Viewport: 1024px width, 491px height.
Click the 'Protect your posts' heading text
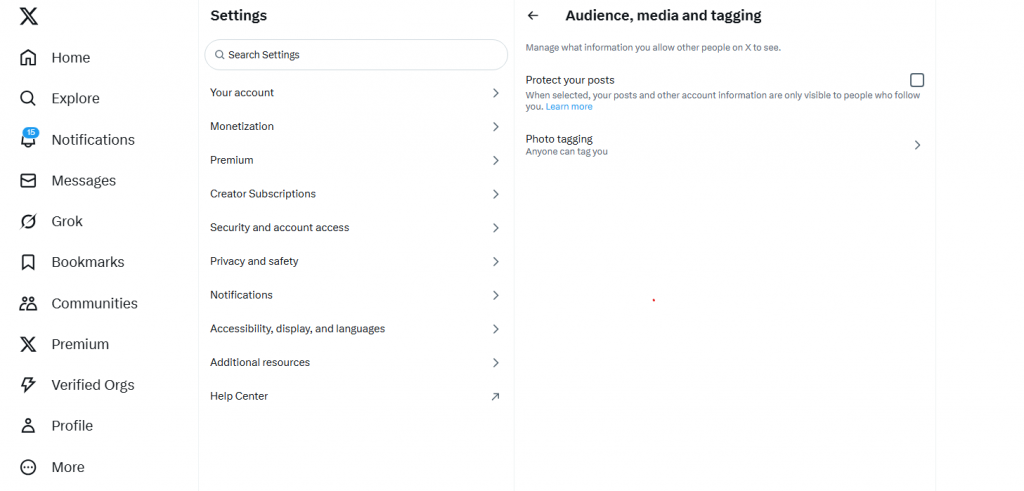pyautogui.click(x=570, y=80)
